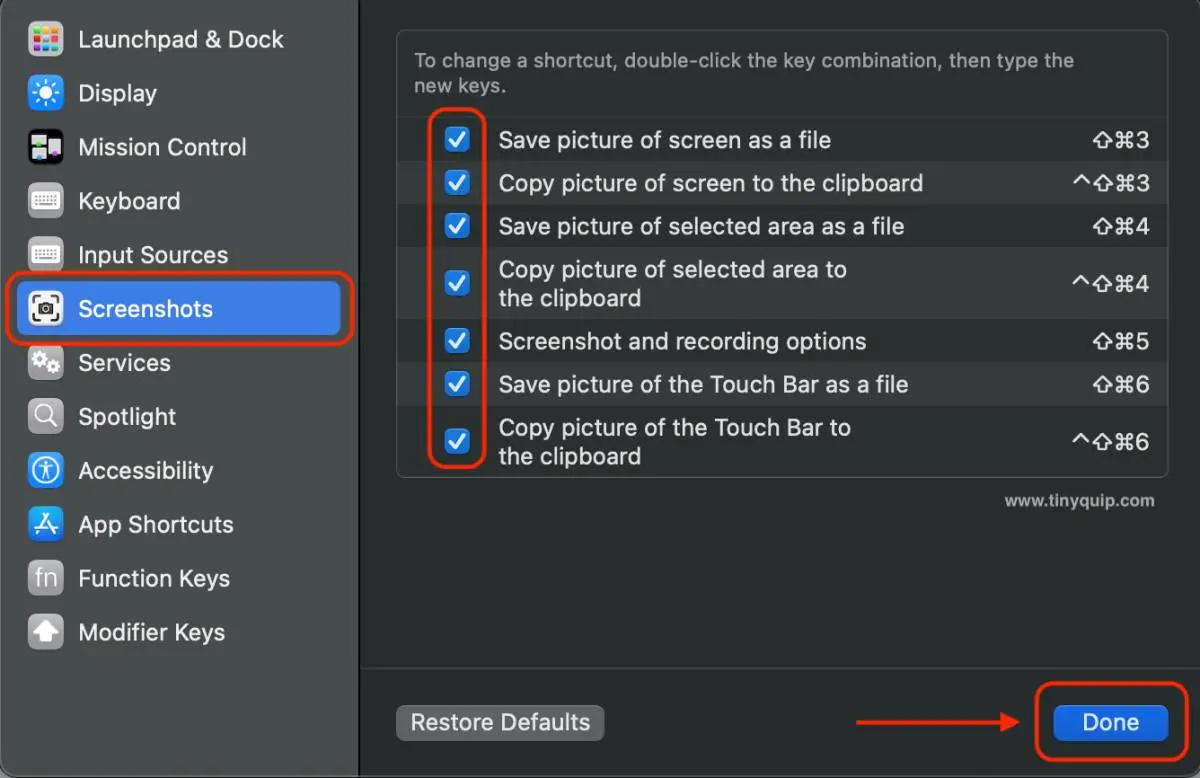
Task: Uncheck Save picture of the Touch Bar as file
Action: click(x=457, y=384)
